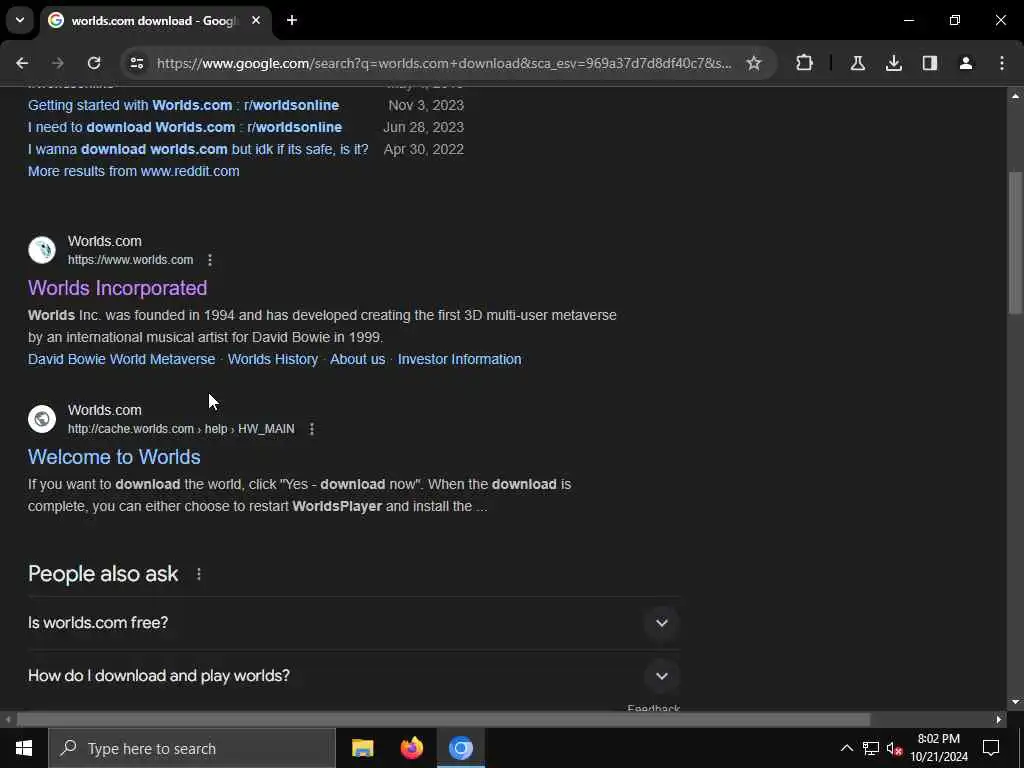Open a new tab with plus button

(x=292, y=20)
